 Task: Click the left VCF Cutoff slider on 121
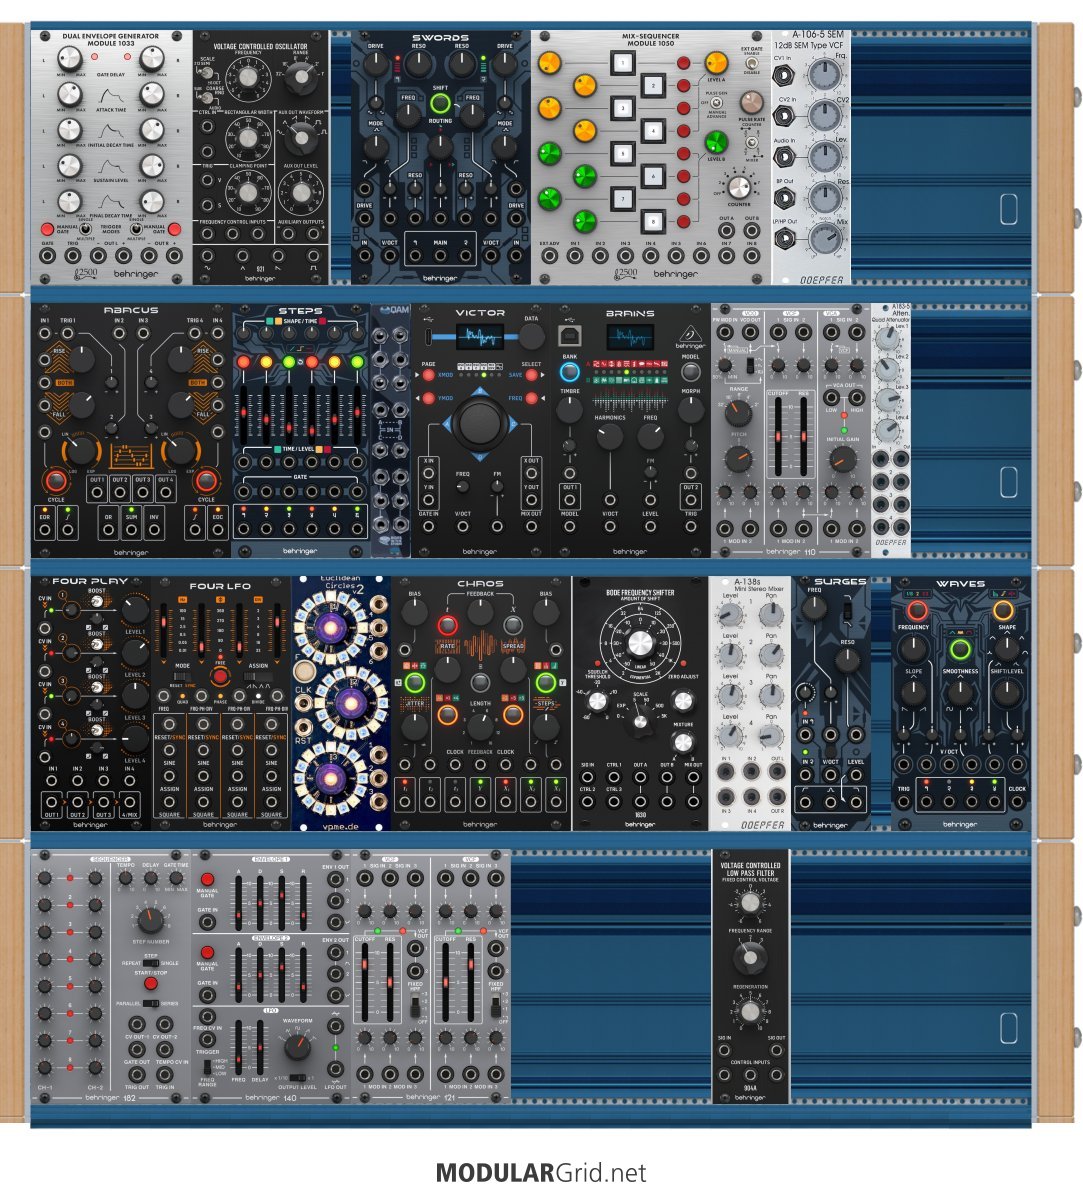(x=366, y=982)
